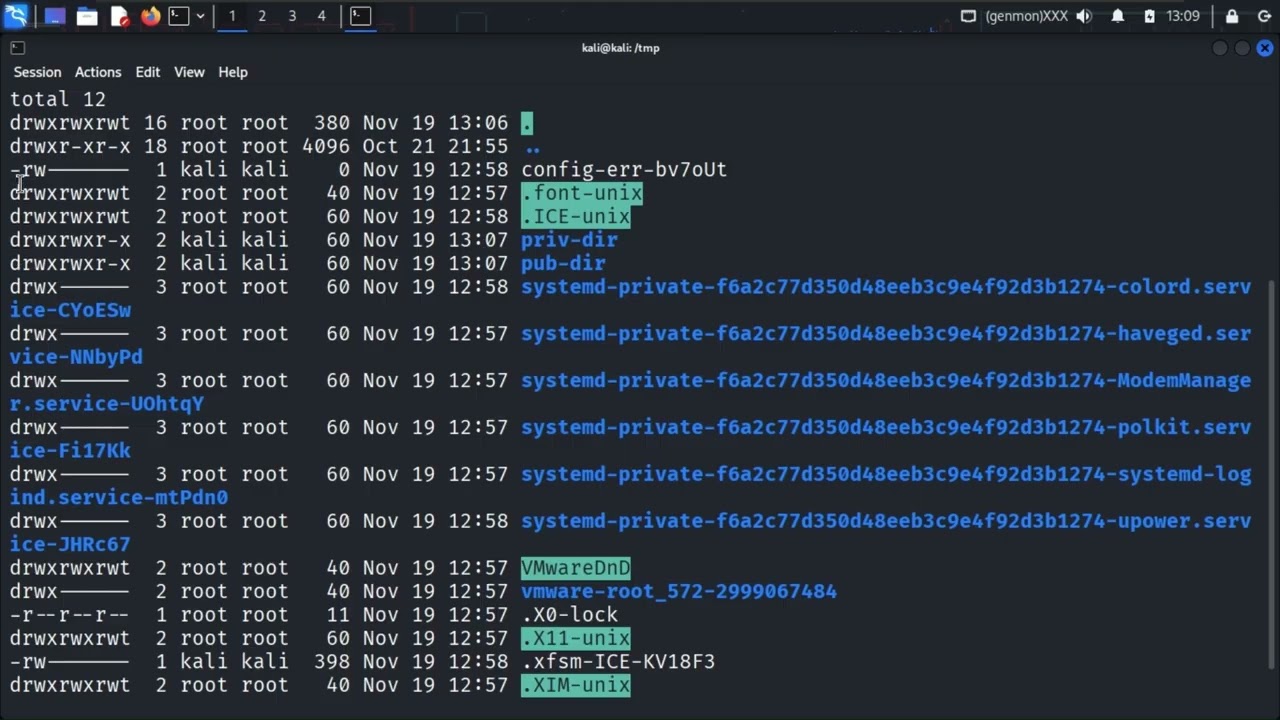Click the 4096 size value
Image resolution: width=1280 pixels, height=720 pixels.
point(326,146)
